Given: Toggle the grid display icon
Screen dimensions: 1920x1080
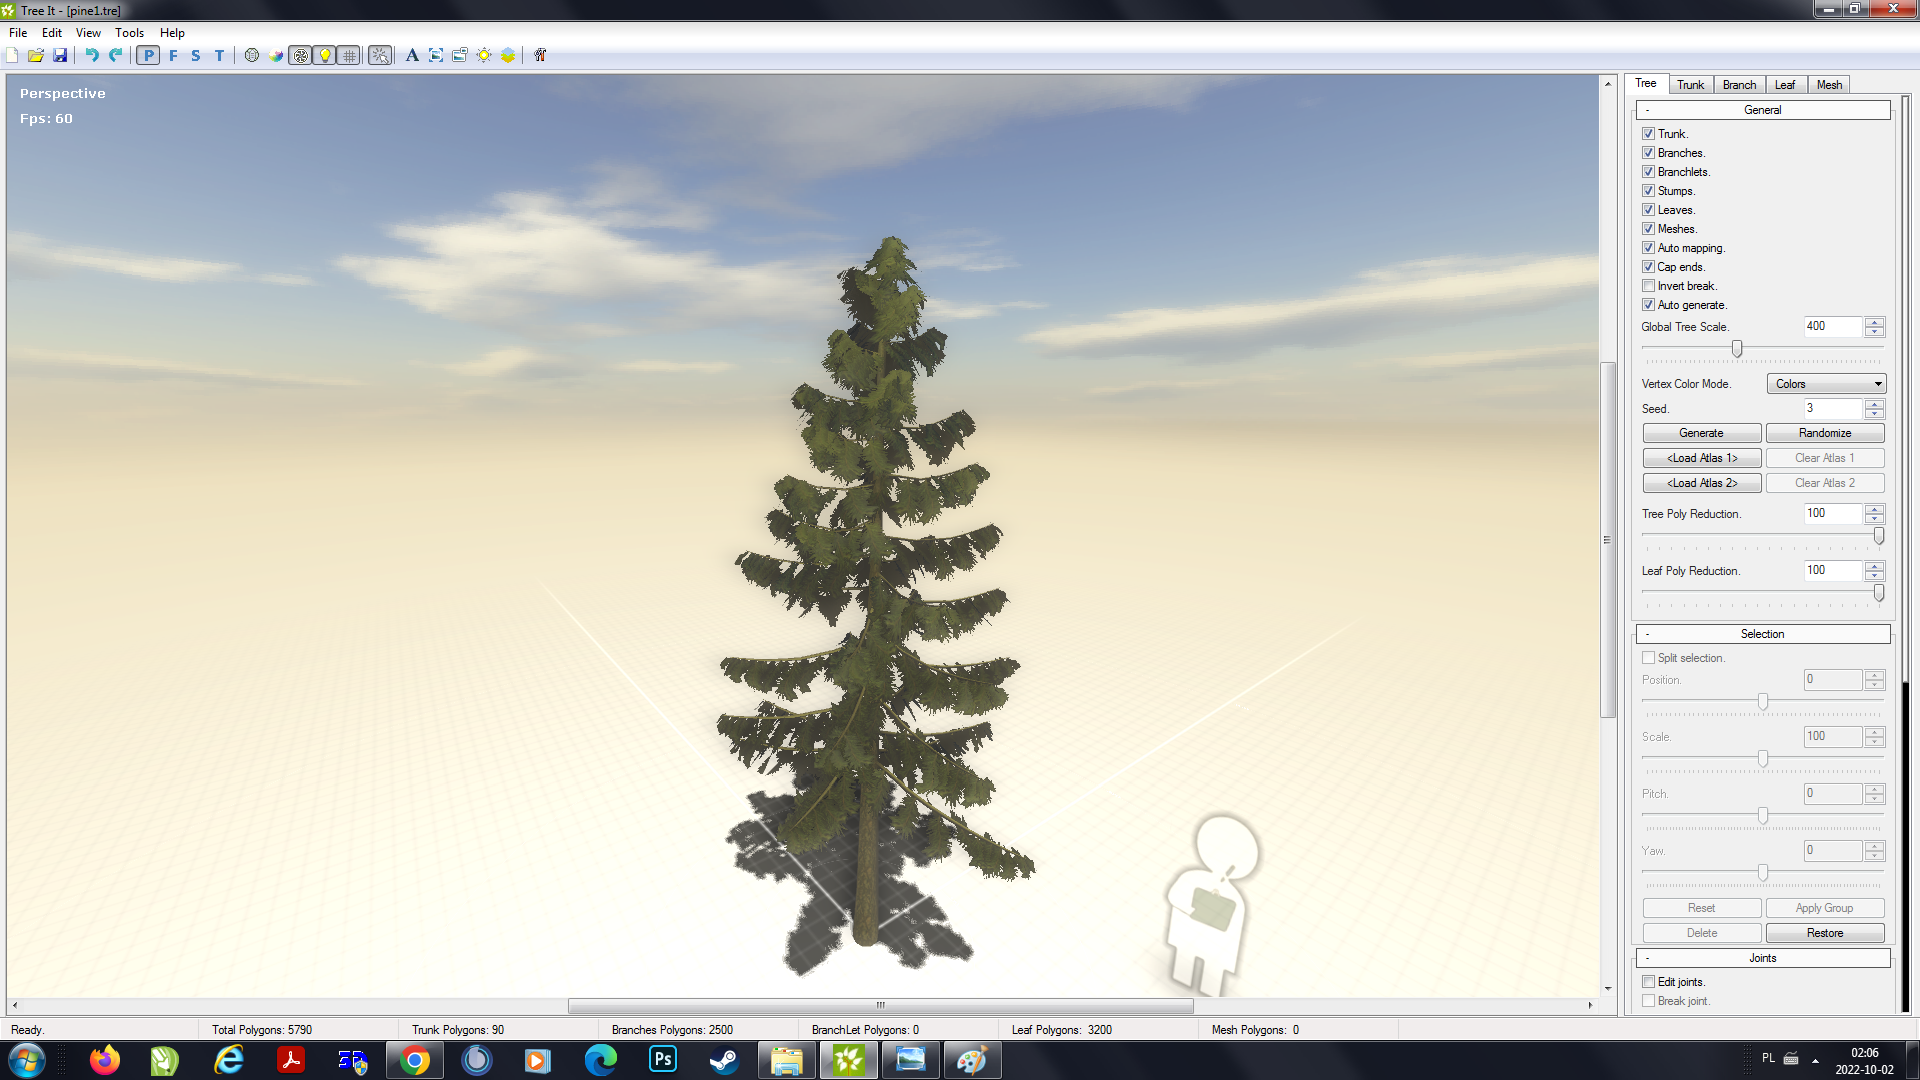Looking at the screenshot, I should [x=348, y=56].
